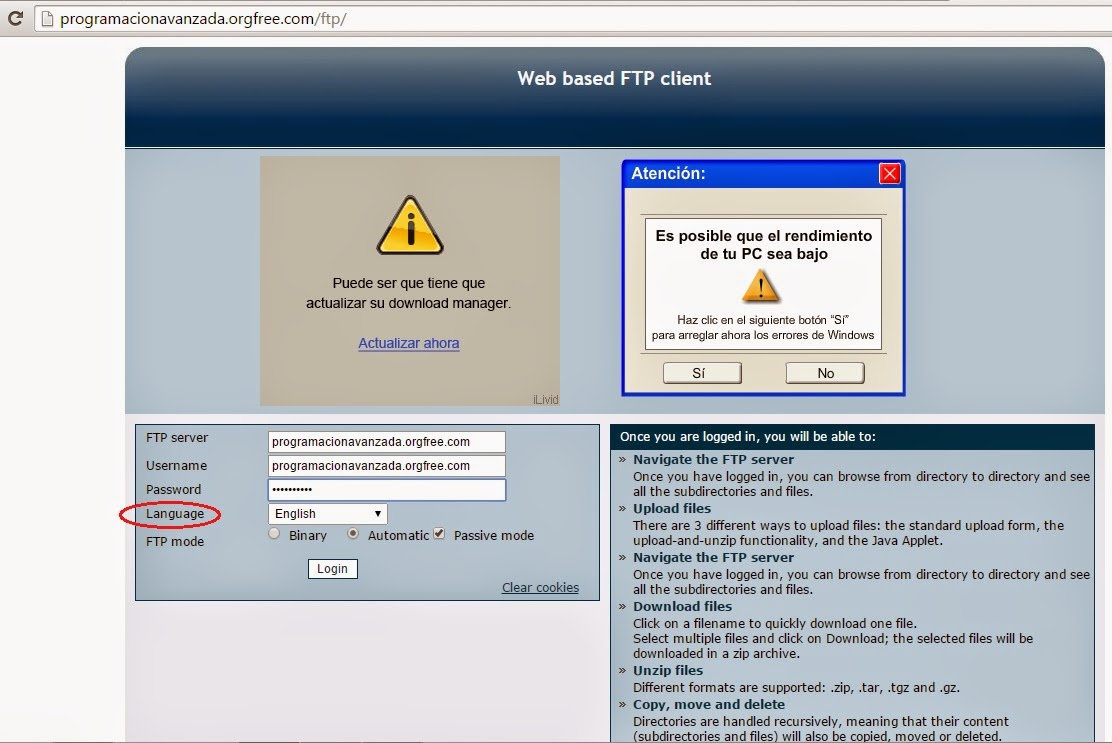Viewport: 1112px width, 743px height.
Task: Click the FTP server input field
Action: [x=386, y=441]
